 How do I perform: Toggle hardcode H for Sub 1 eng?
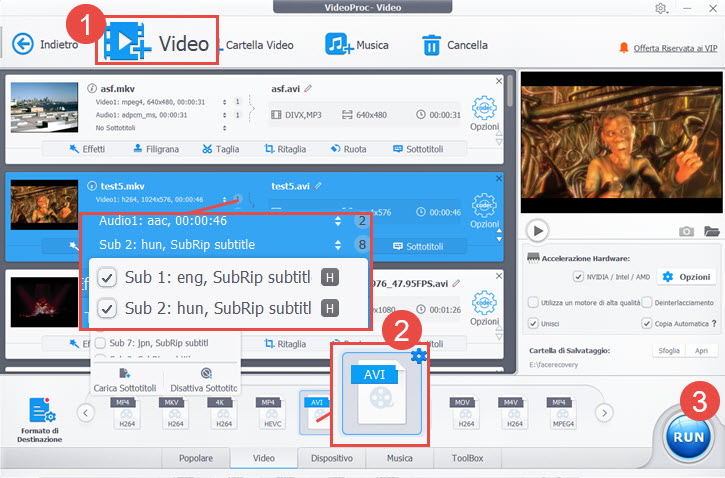coord(330,277)
